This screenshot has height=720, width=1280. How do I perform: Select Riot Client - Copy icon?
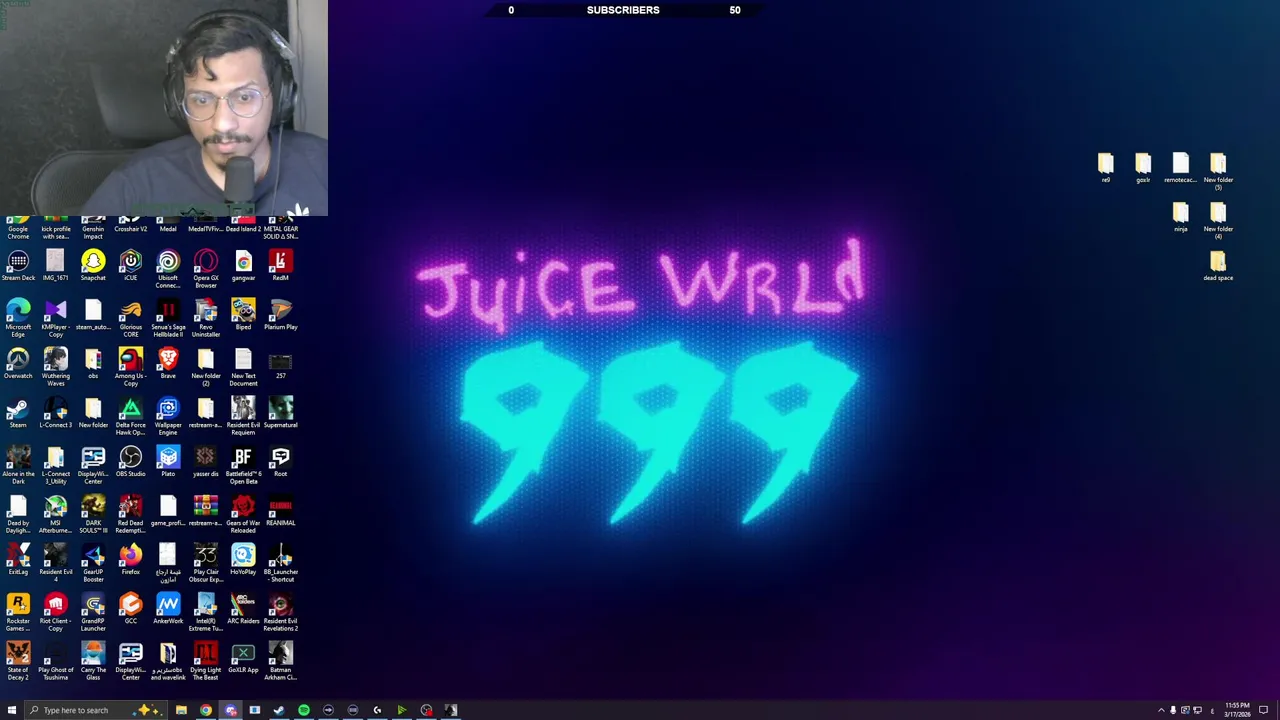point(56,613)
